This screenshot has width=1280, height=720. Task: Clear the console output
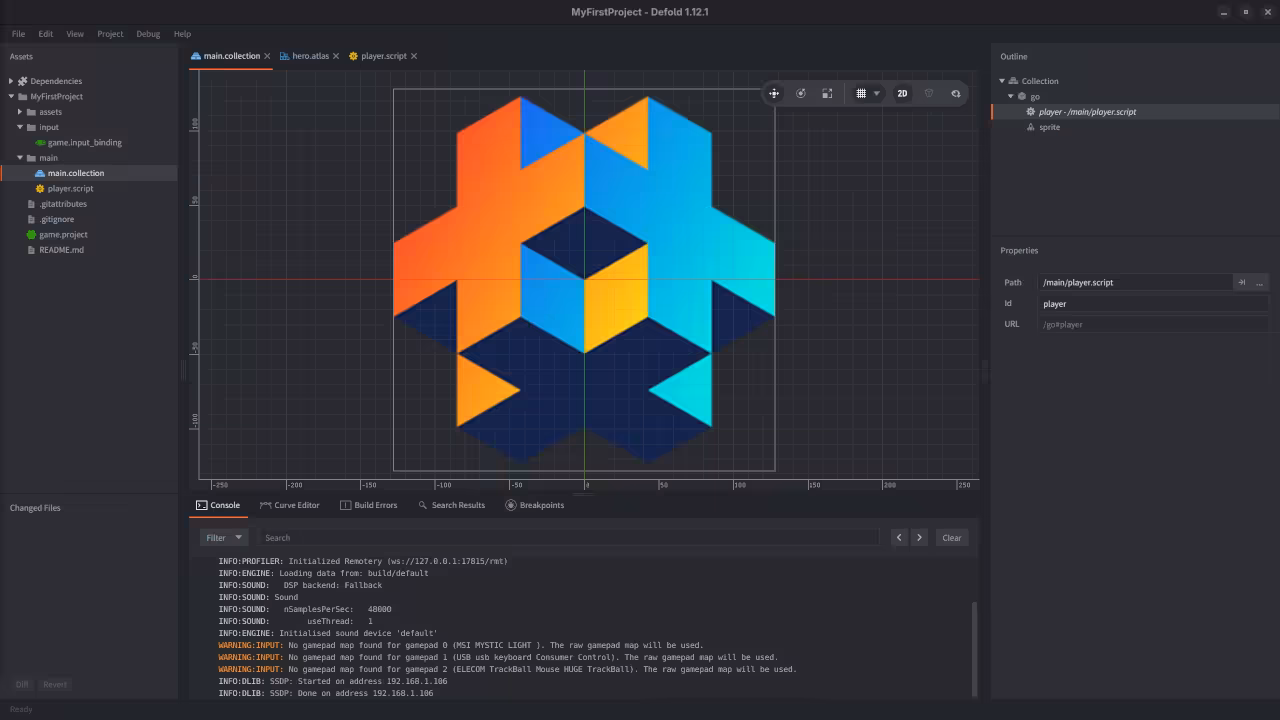950,537
